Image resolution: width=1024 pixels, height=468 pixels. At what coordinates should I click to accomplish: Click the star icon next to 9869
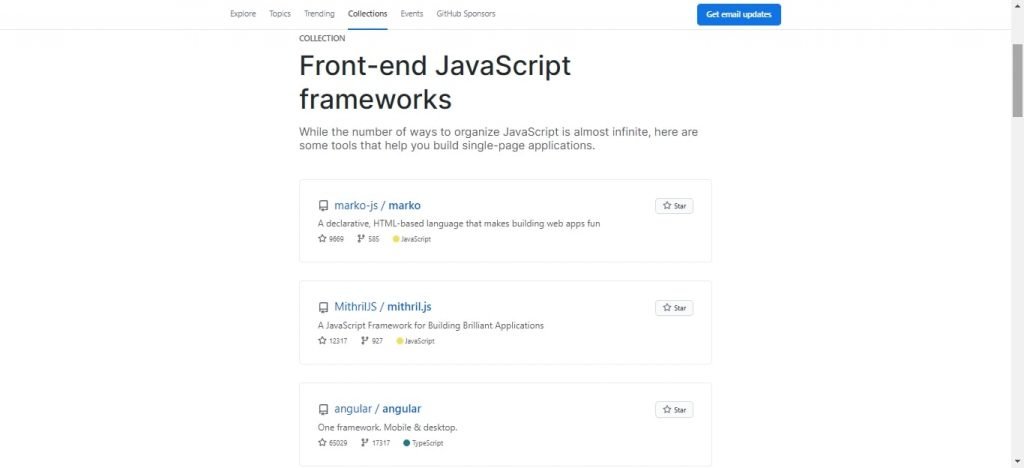tap(322, 239)
